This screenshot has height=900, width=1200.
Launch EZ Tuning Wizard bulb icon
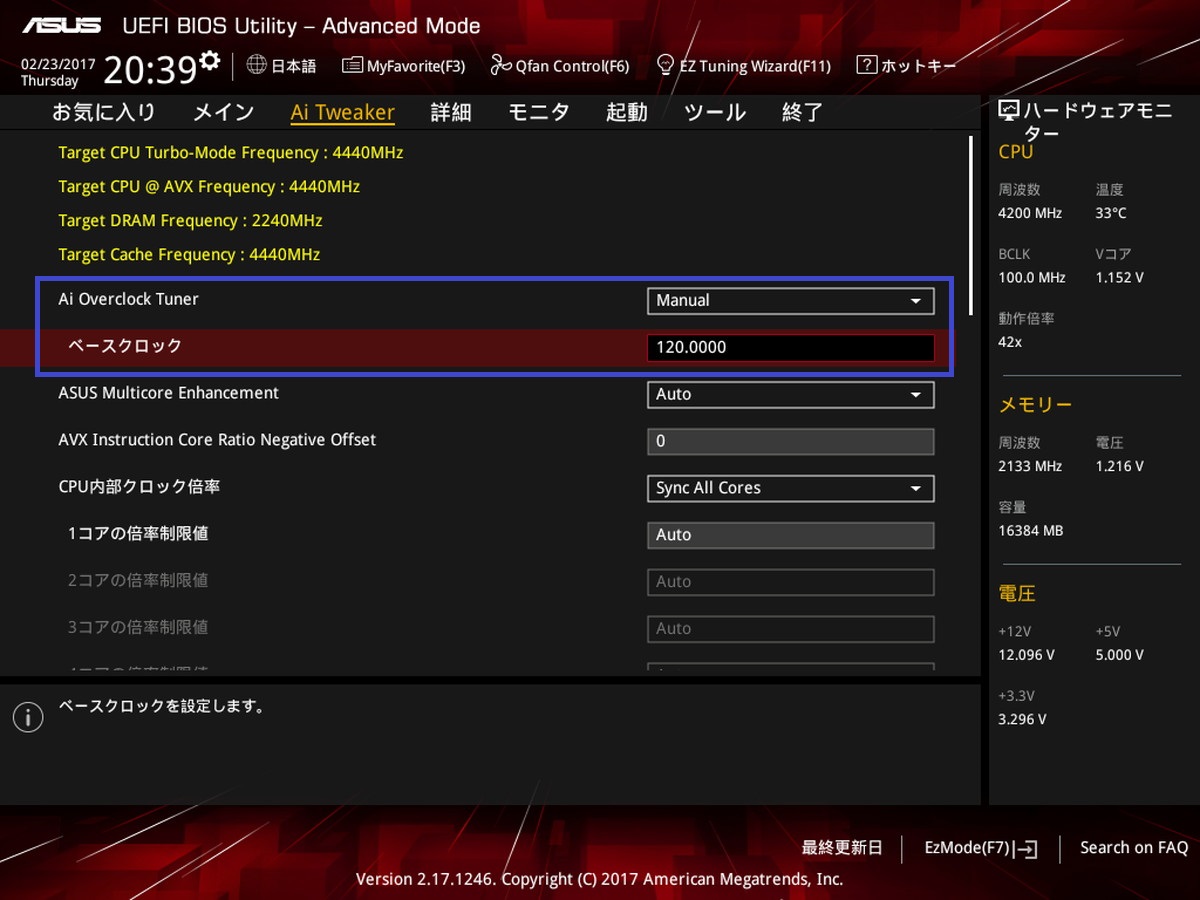tap(665, 65)
